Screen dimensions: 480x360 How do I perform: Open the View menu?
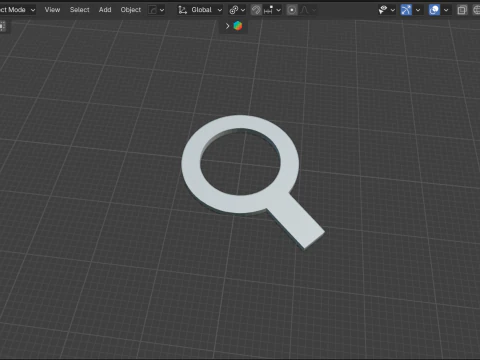click(52, 10)
